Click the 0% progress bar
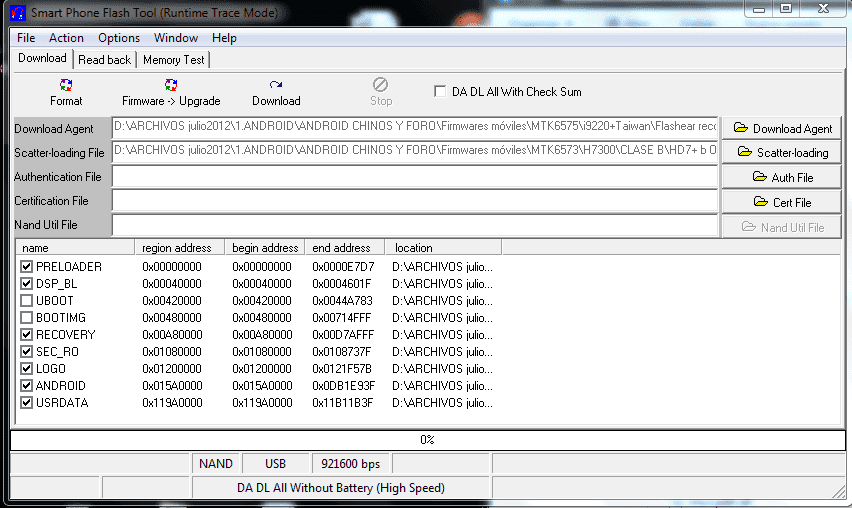Viewport: 852px width, 508px height. pyautogui.click(x=428, y=440)
